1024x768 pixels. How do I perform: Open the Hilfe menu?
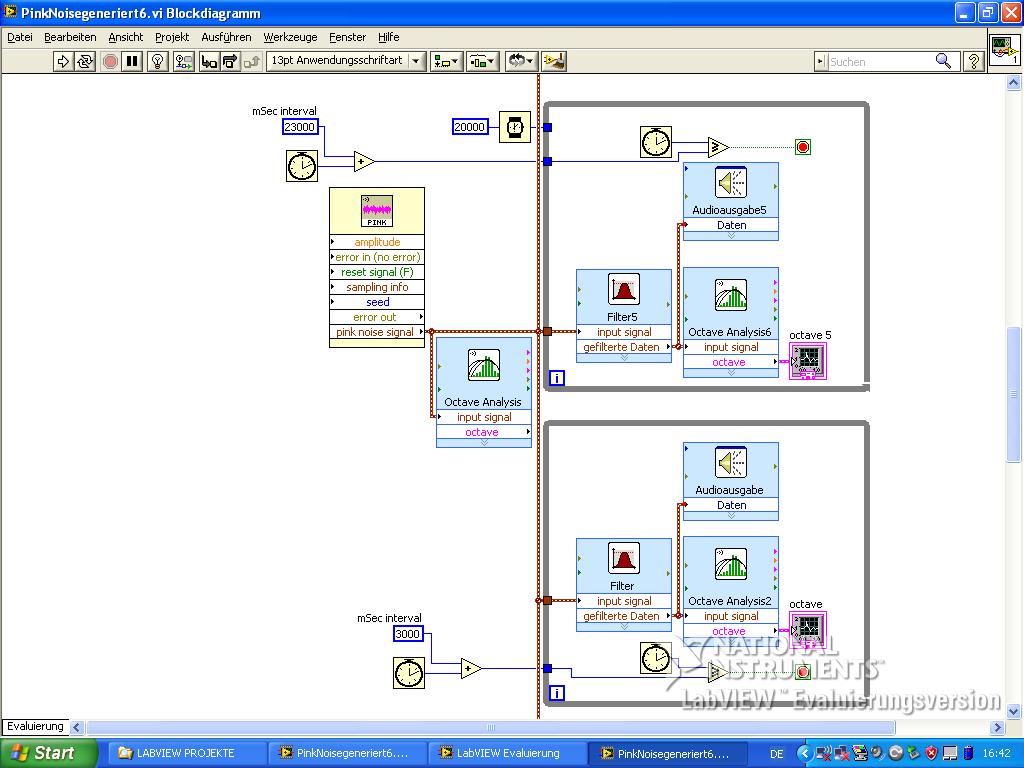(x=389, y=37)
